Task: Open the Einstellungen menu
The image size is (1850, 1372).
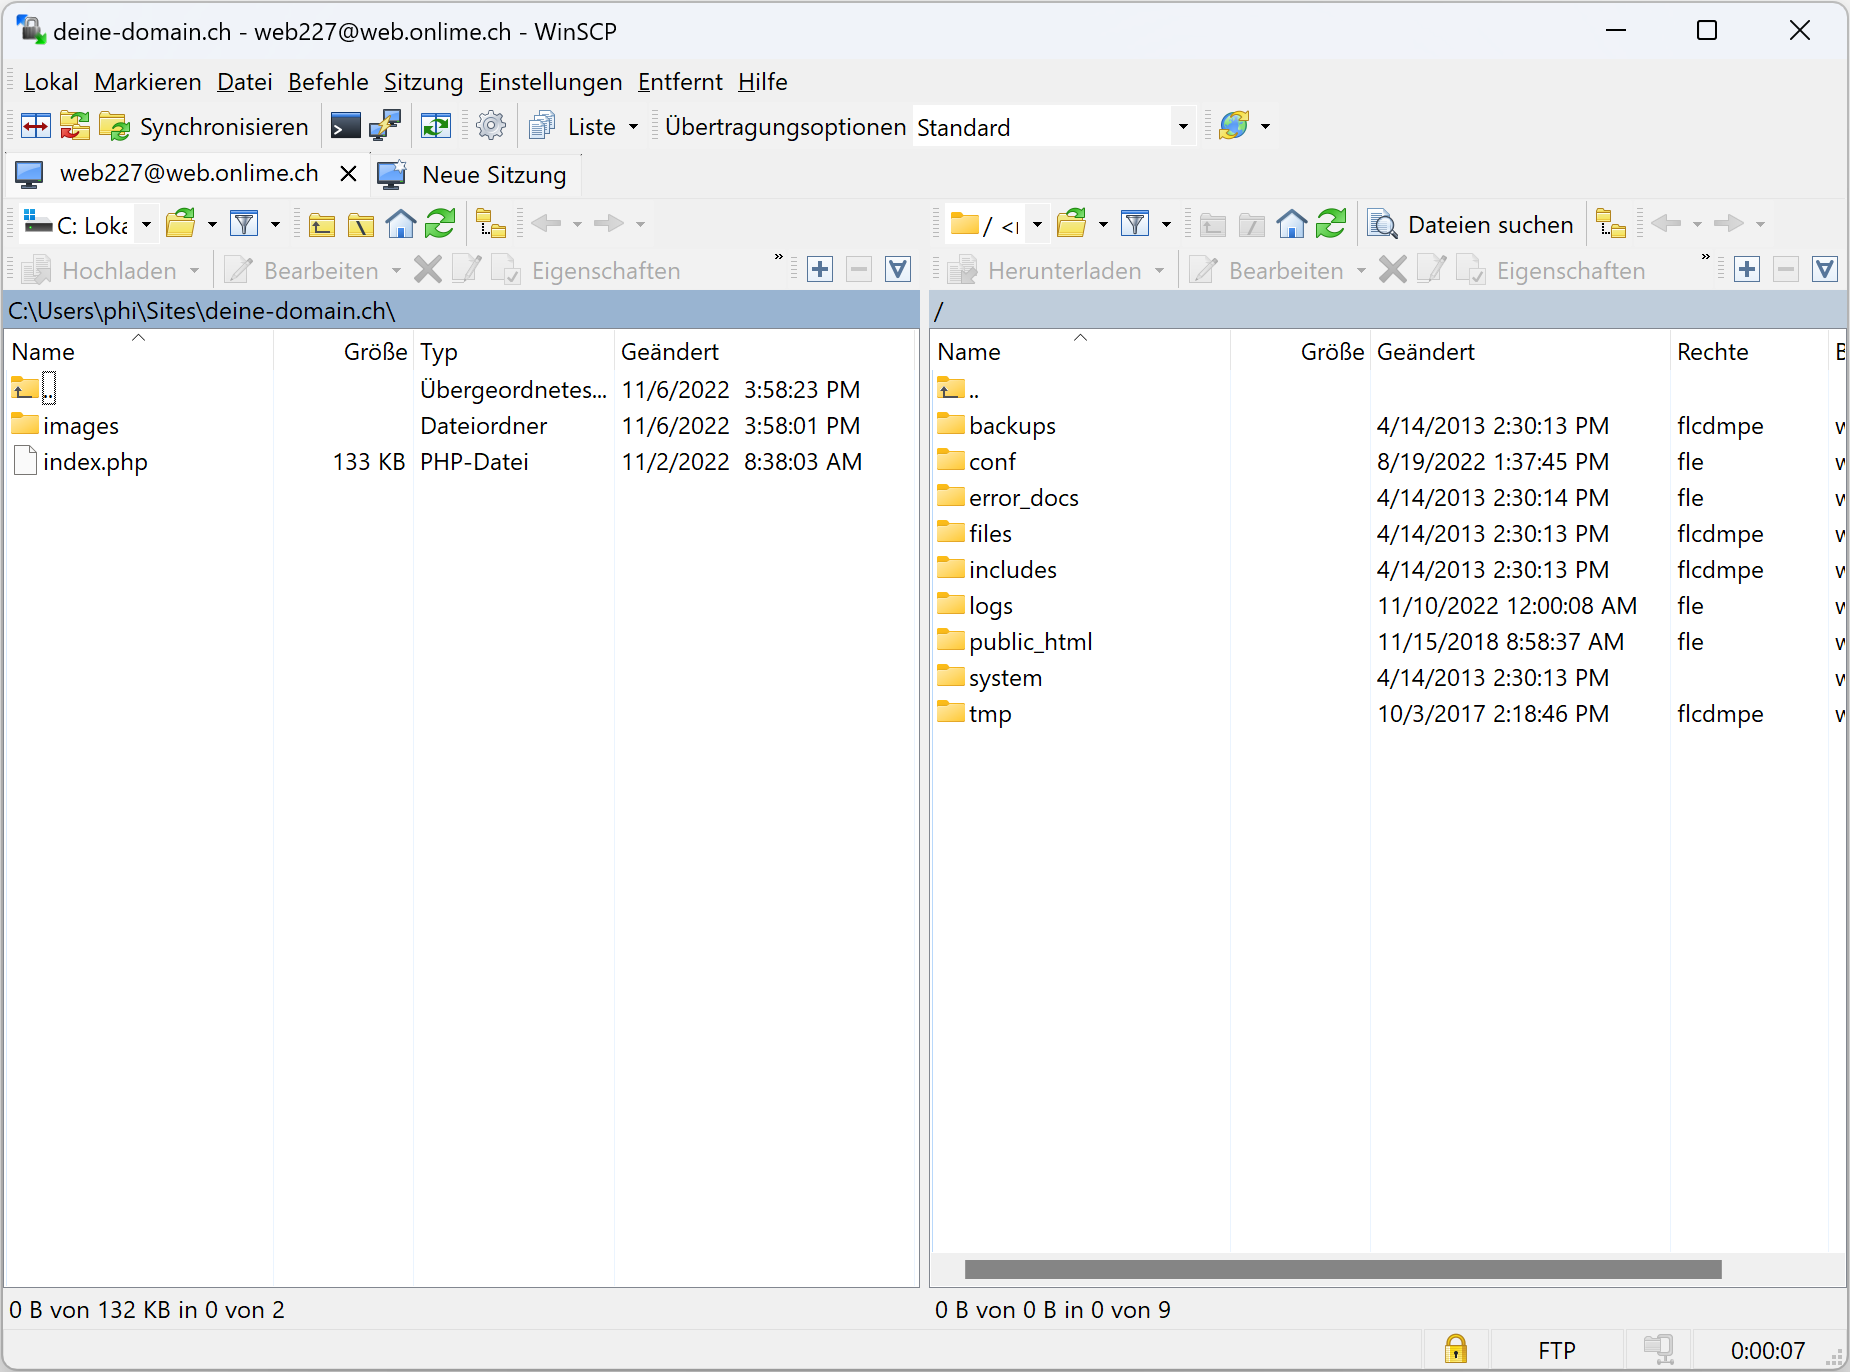Action: (550, 82)
